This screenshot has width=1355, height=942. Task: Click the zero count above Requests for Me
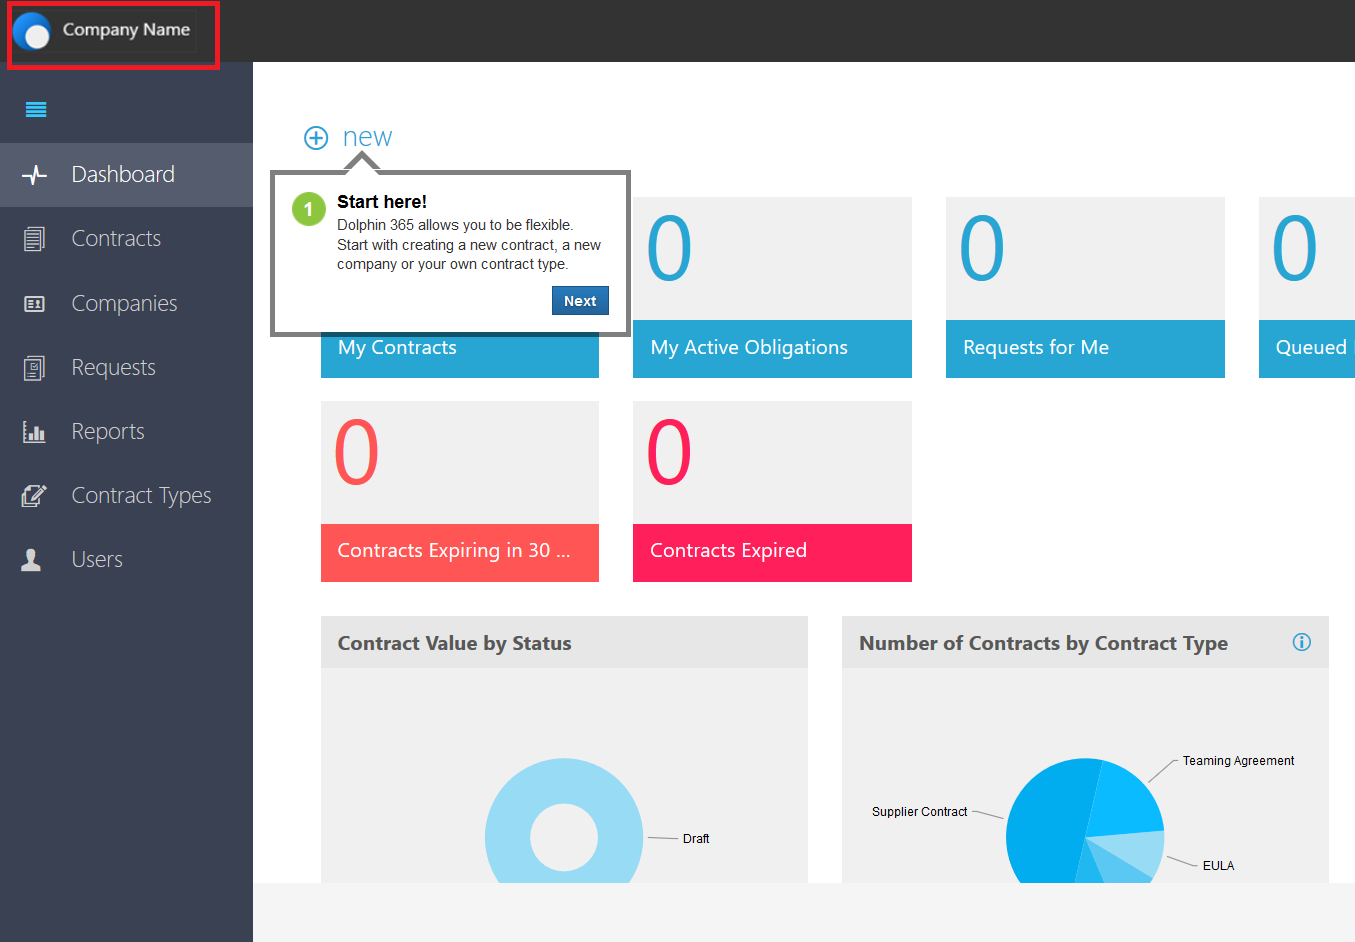point(982,249)
